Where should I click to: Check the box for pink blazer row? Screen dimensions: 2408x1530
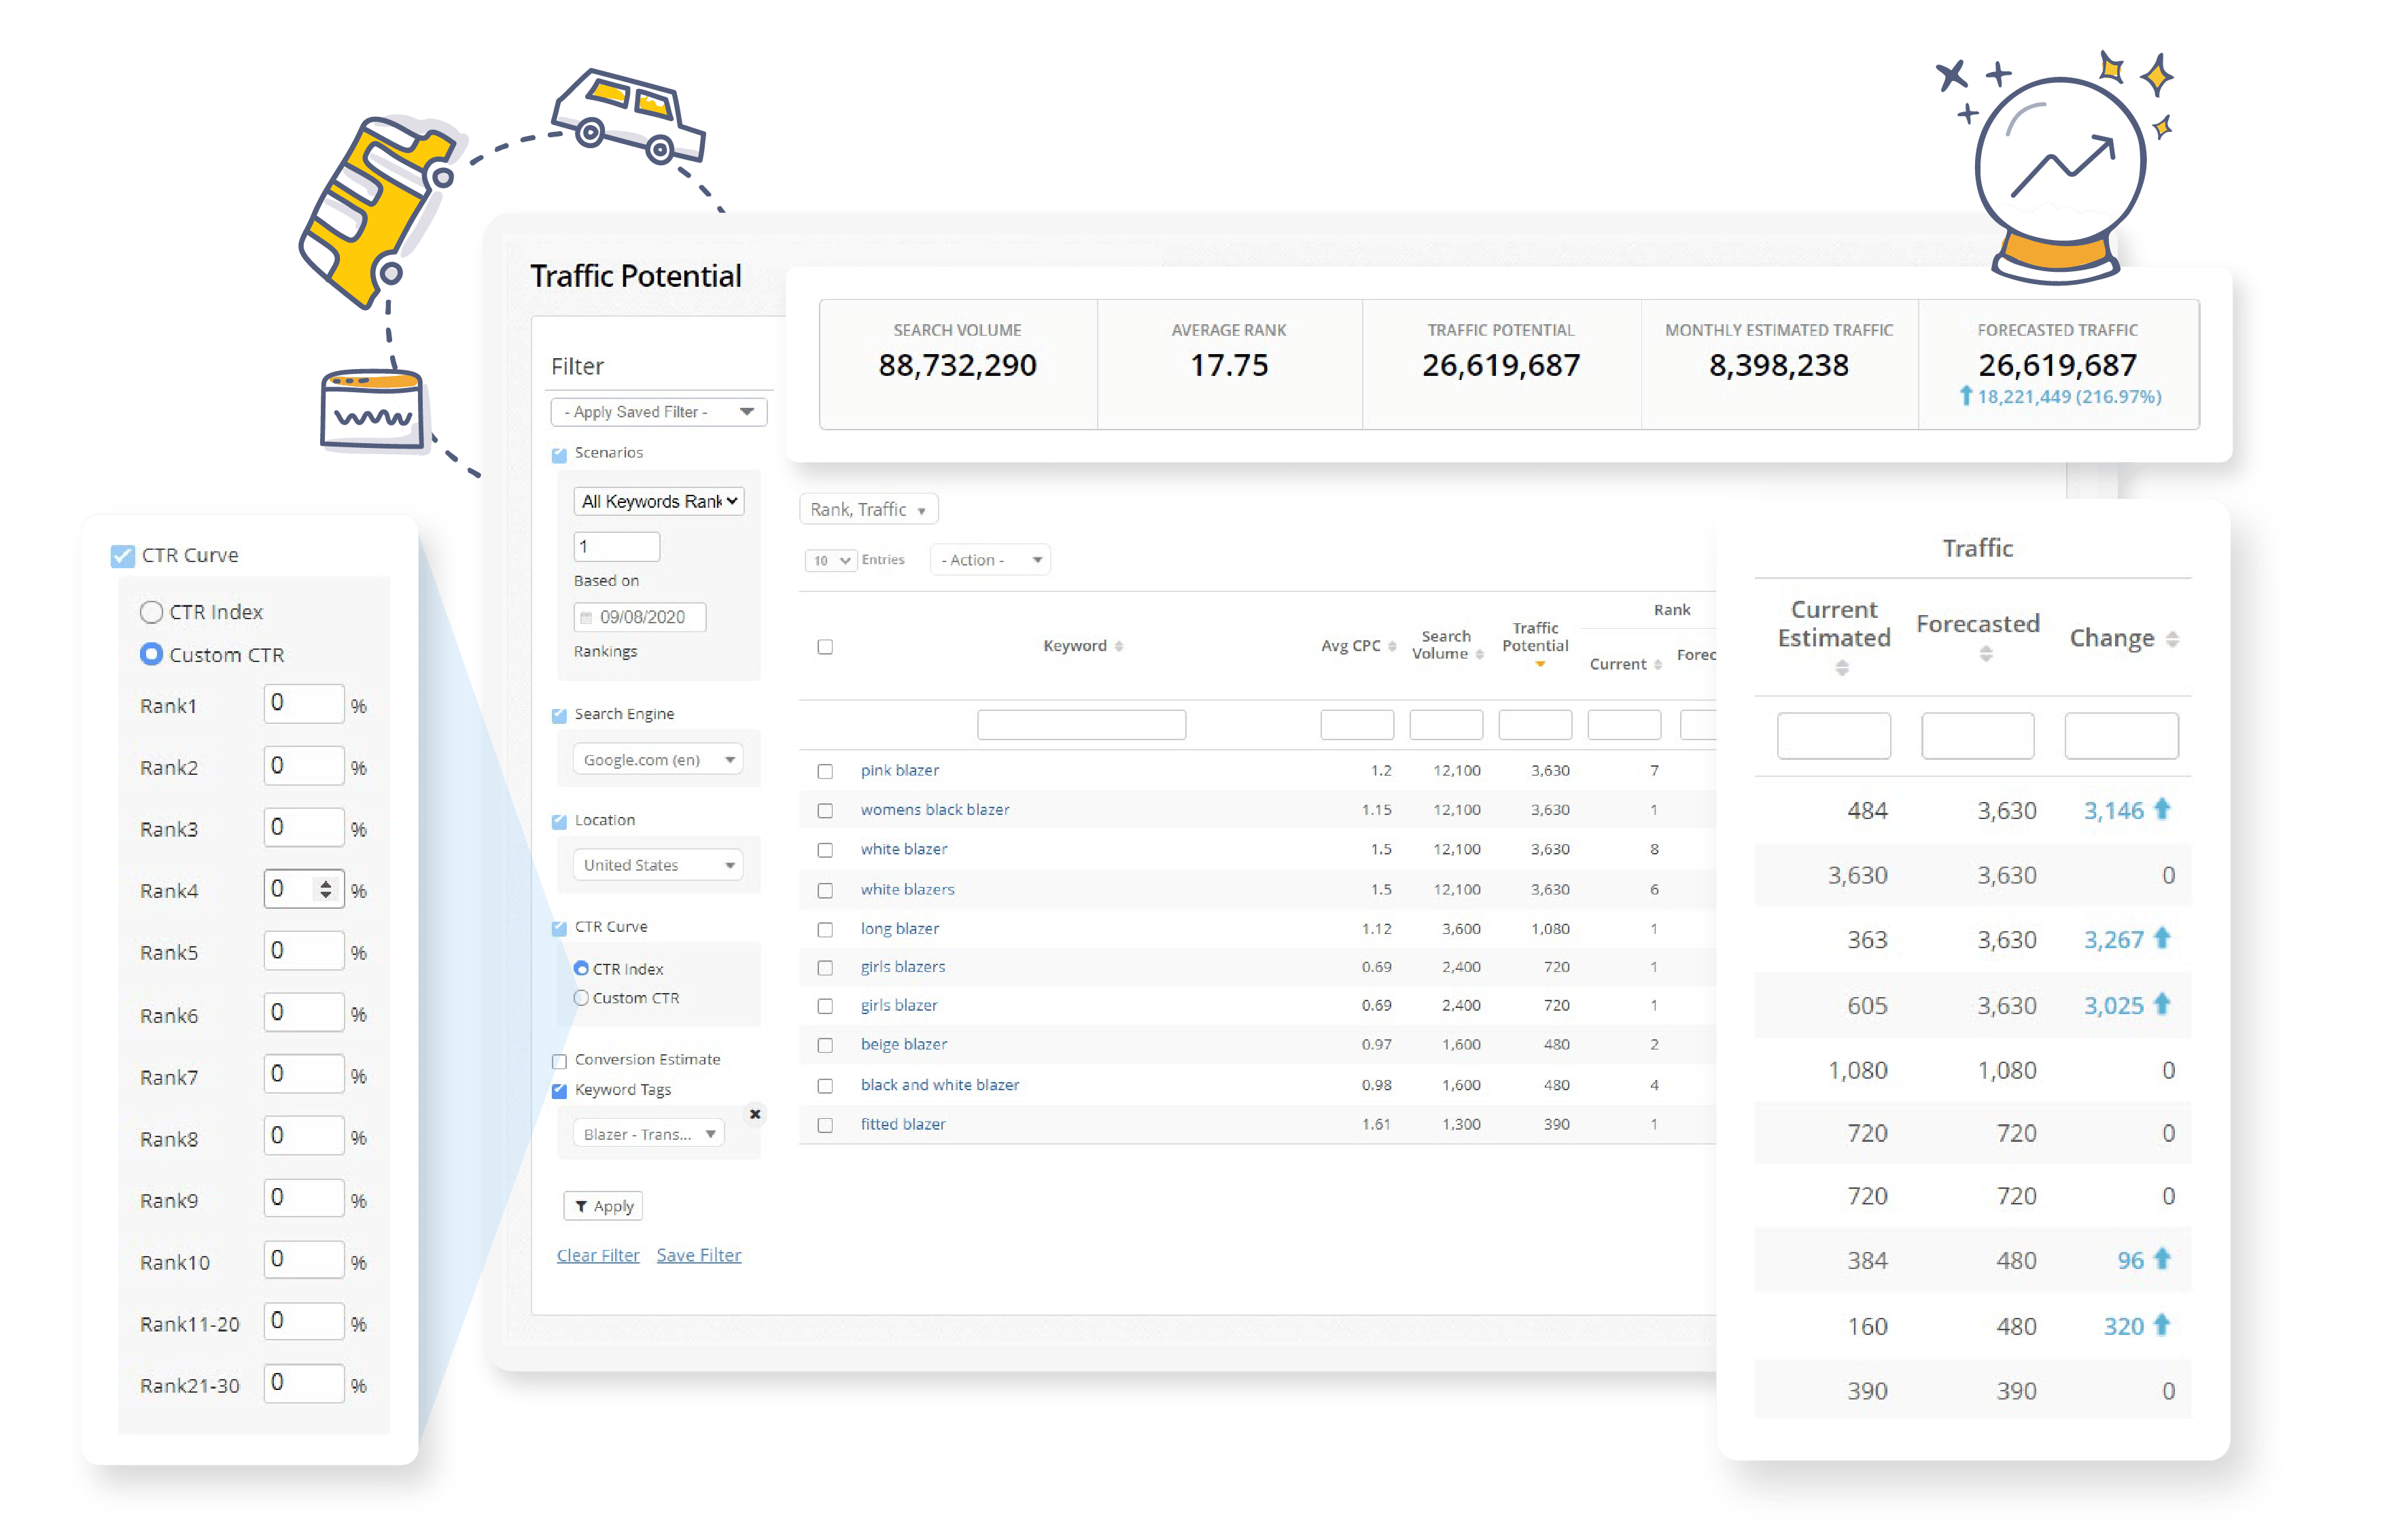point(825,771)
